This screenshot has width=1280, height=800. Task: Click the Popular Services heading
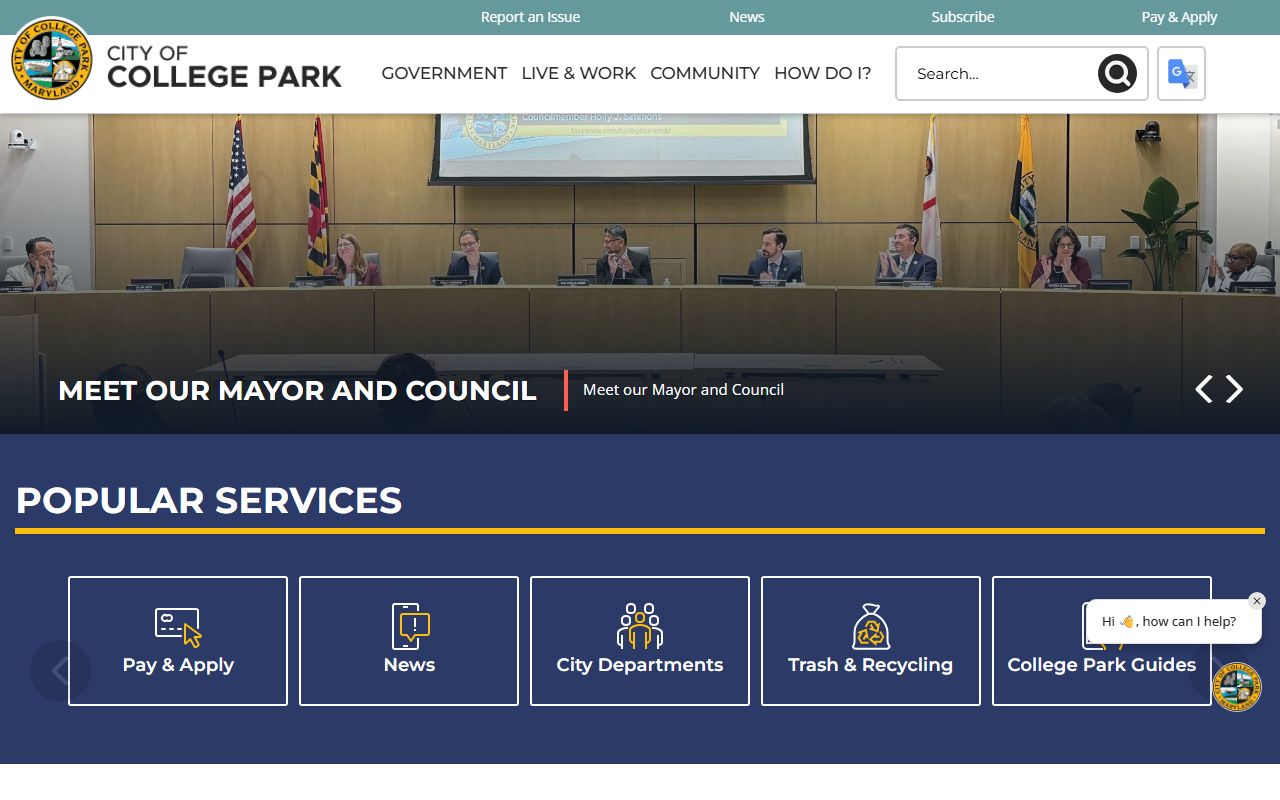[209, 500]
